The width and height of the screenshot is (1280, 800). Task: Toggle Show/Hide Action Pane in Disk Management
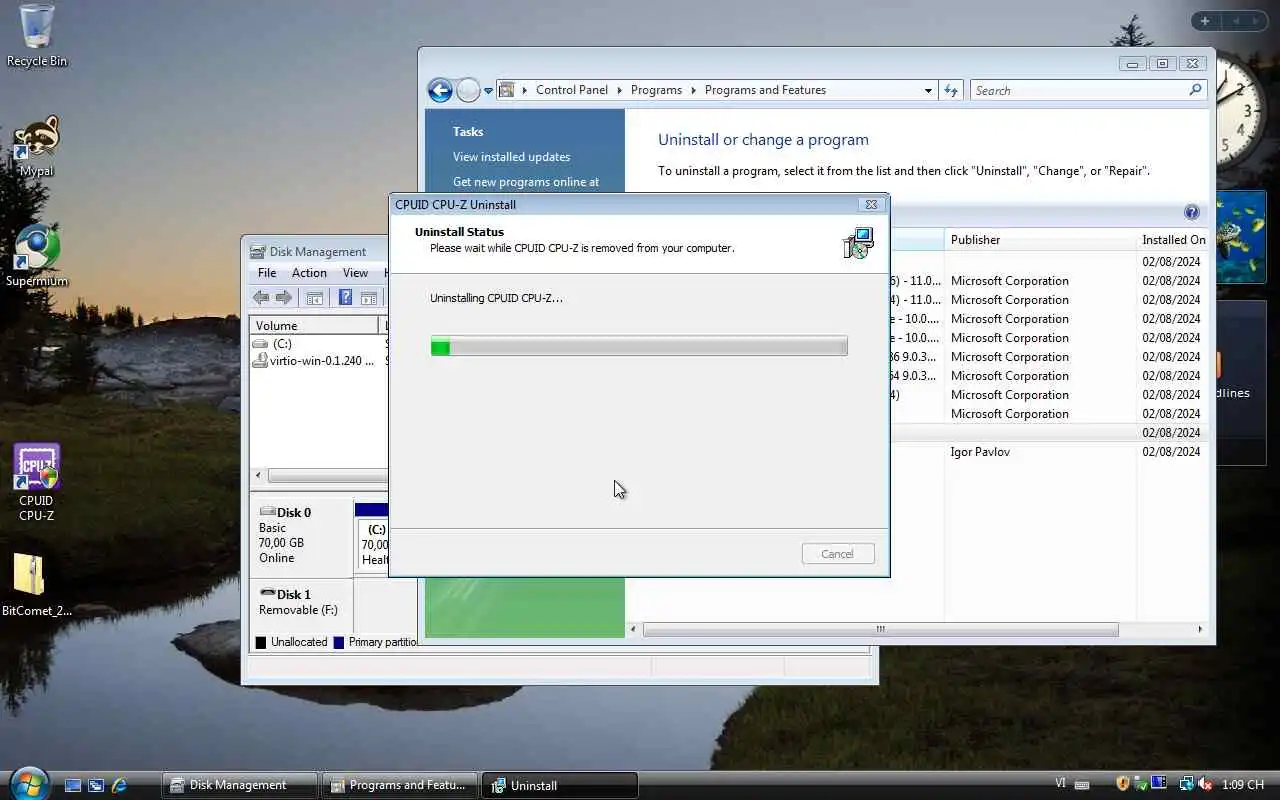pyautogui.click(x=368, y=297)
